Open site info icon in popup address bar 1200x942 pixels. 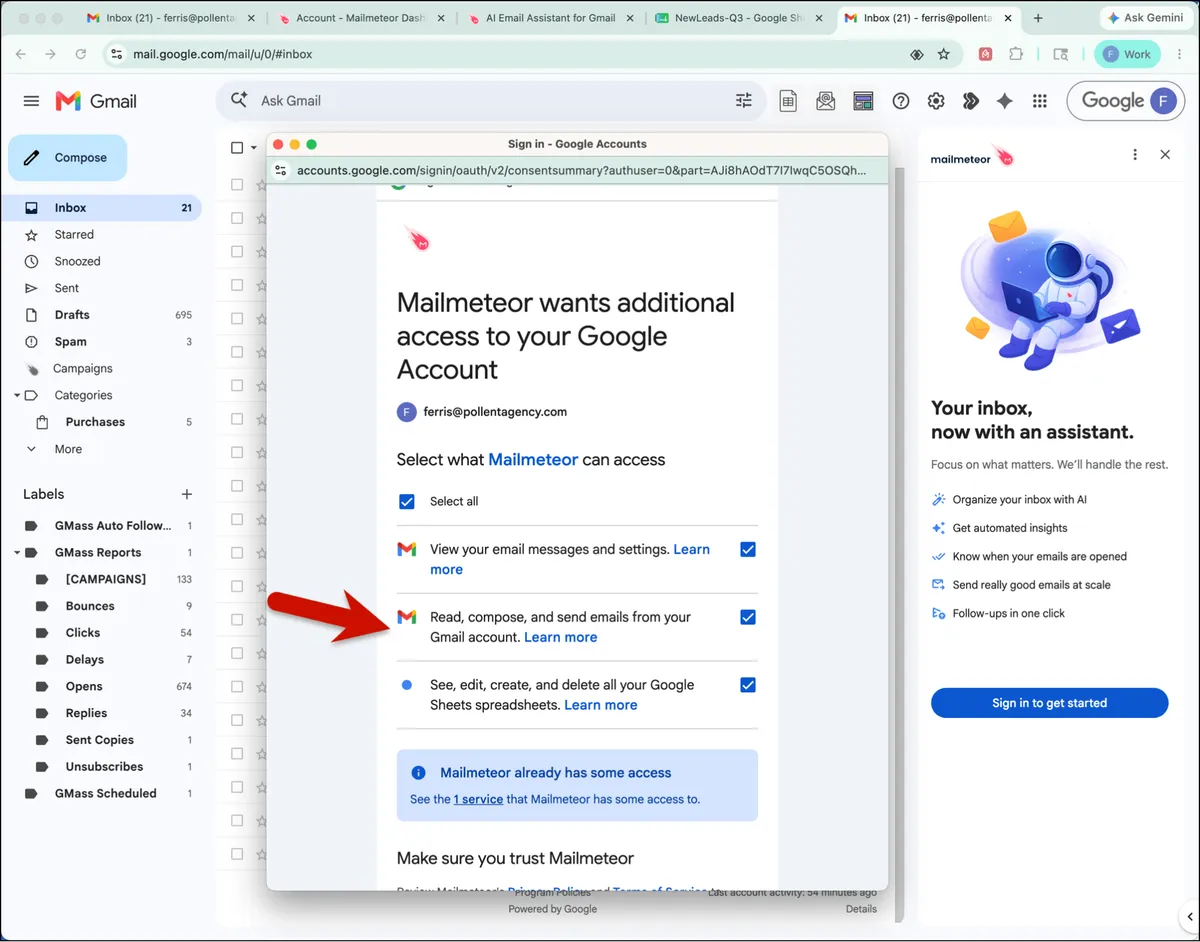point(281,171)
